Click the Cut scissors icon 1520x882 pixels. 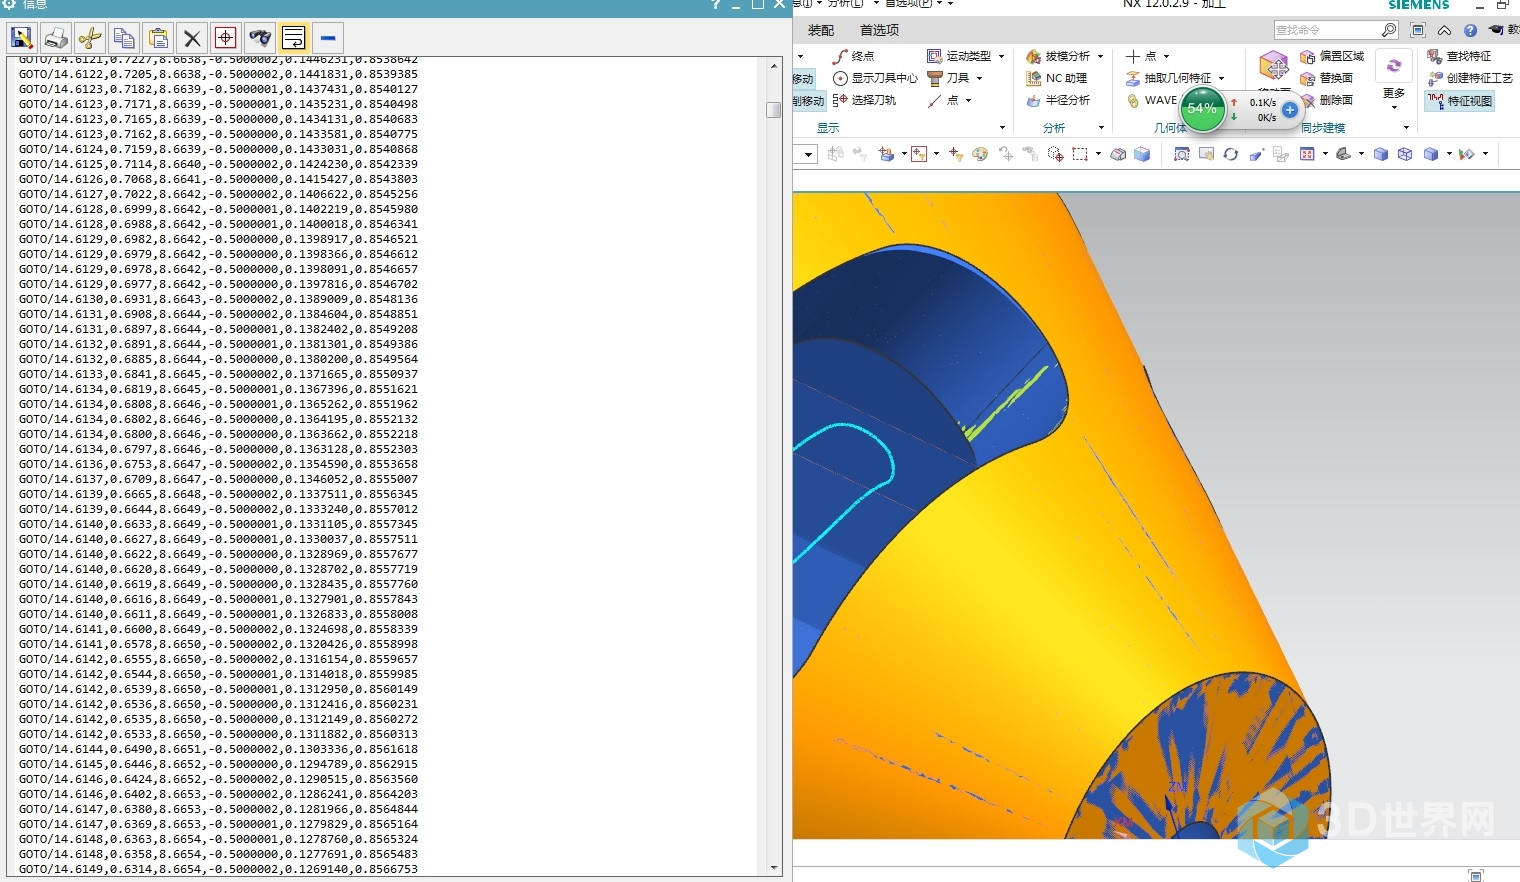90,39
